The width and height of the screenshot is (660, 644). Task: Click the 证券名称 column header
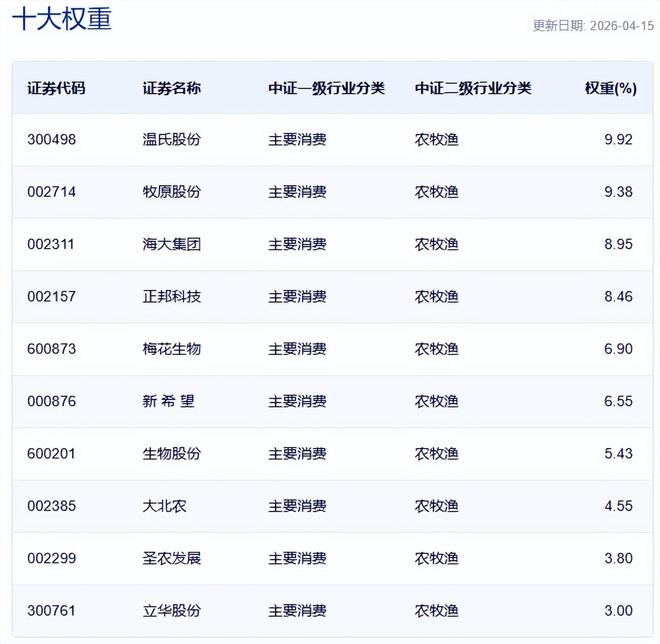tap(172, 88)
